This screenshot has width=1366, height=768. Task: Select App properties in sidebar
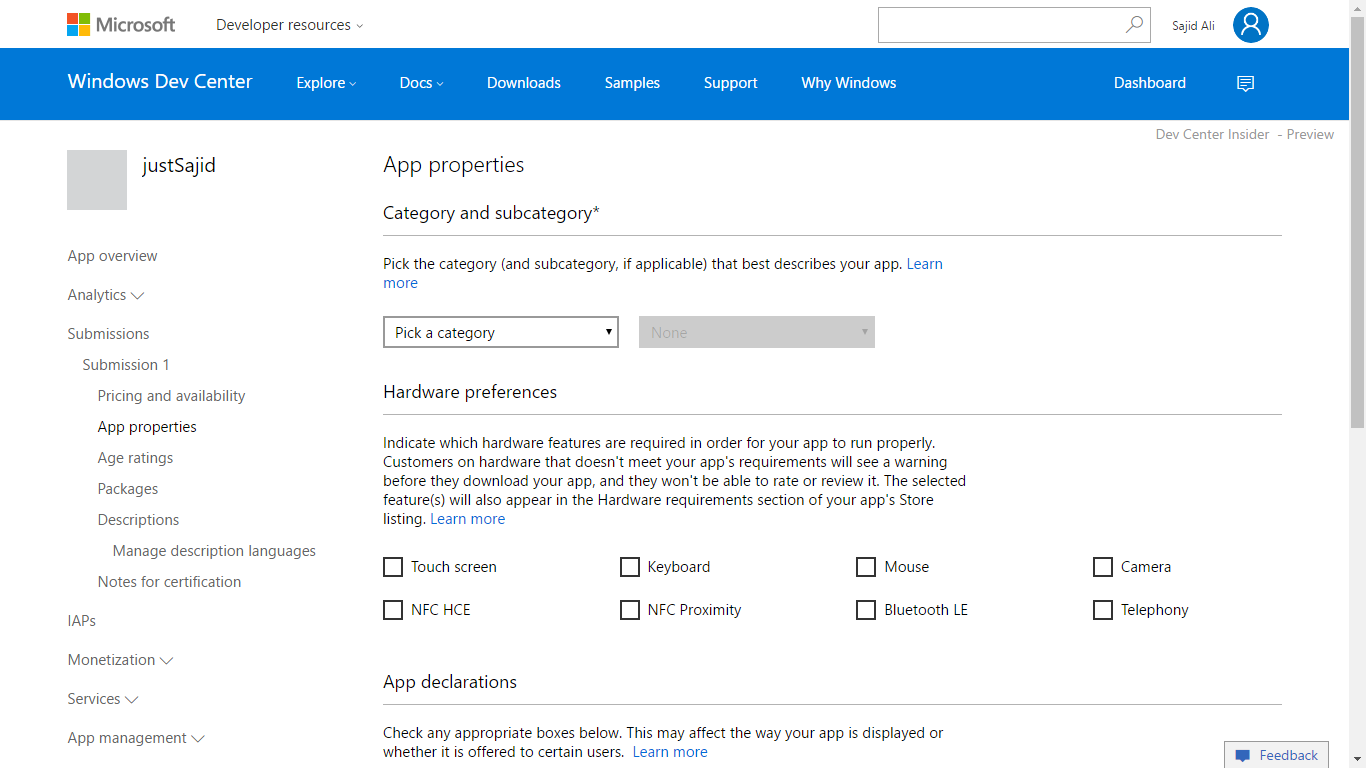point(147,427)
